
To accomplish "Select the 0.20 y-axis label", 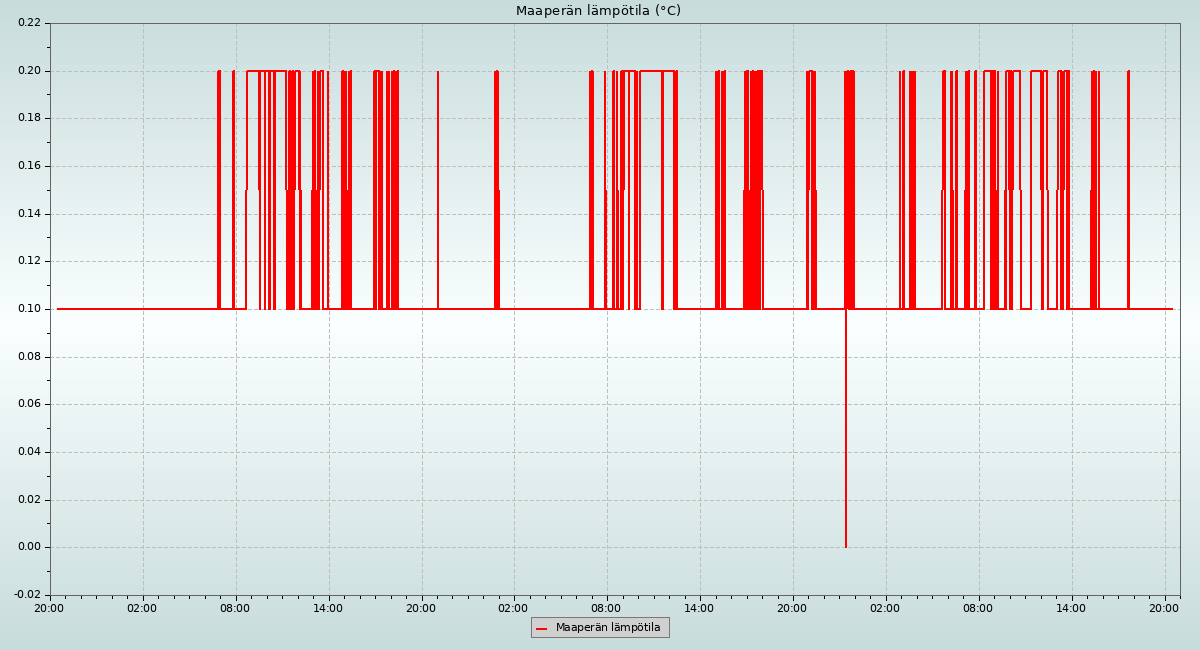I will [29, 71].
